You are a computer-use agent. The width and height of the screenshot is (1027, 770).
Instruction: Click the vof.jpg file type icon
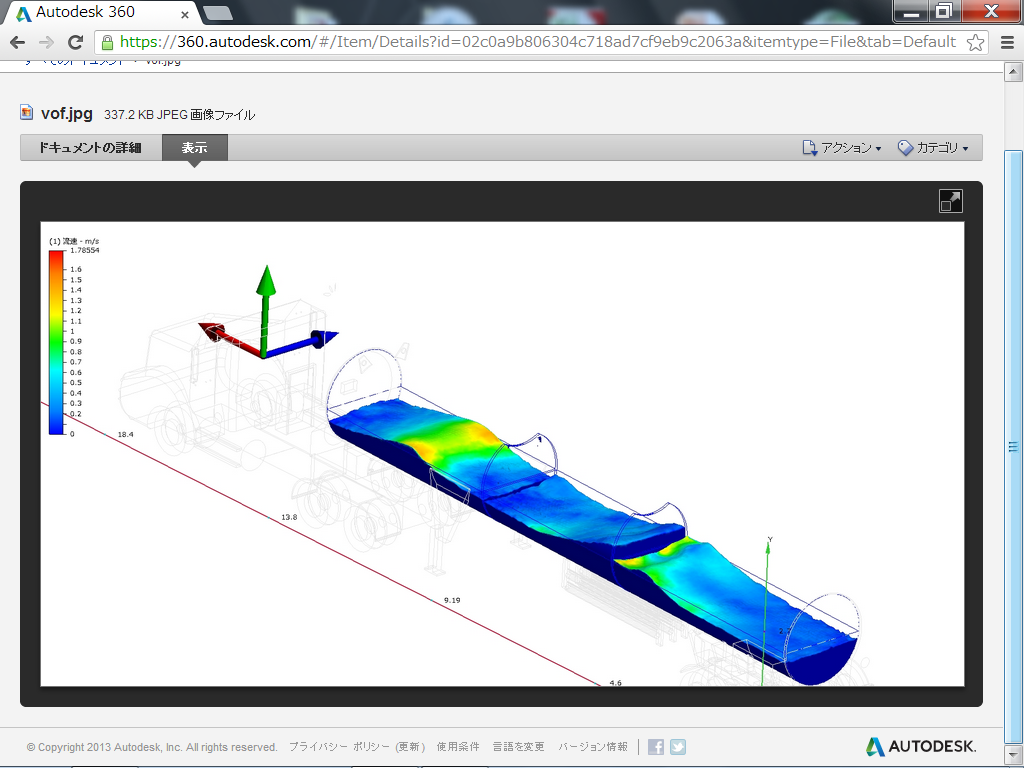tap(27, 113)
